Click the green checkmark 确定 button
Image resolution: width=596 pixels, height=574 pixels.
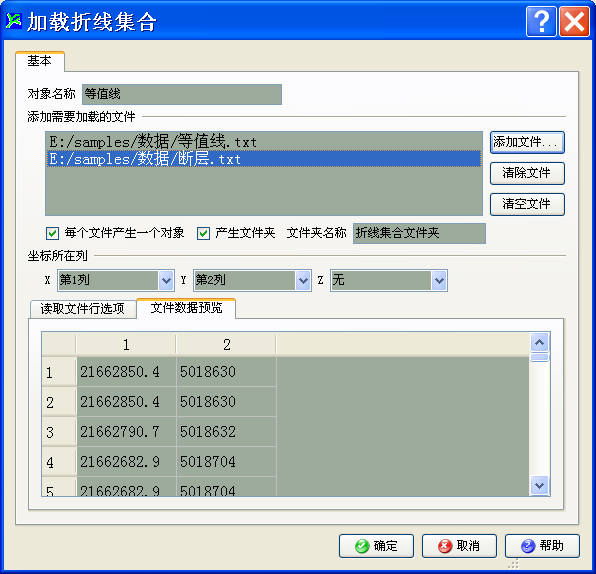376,546
